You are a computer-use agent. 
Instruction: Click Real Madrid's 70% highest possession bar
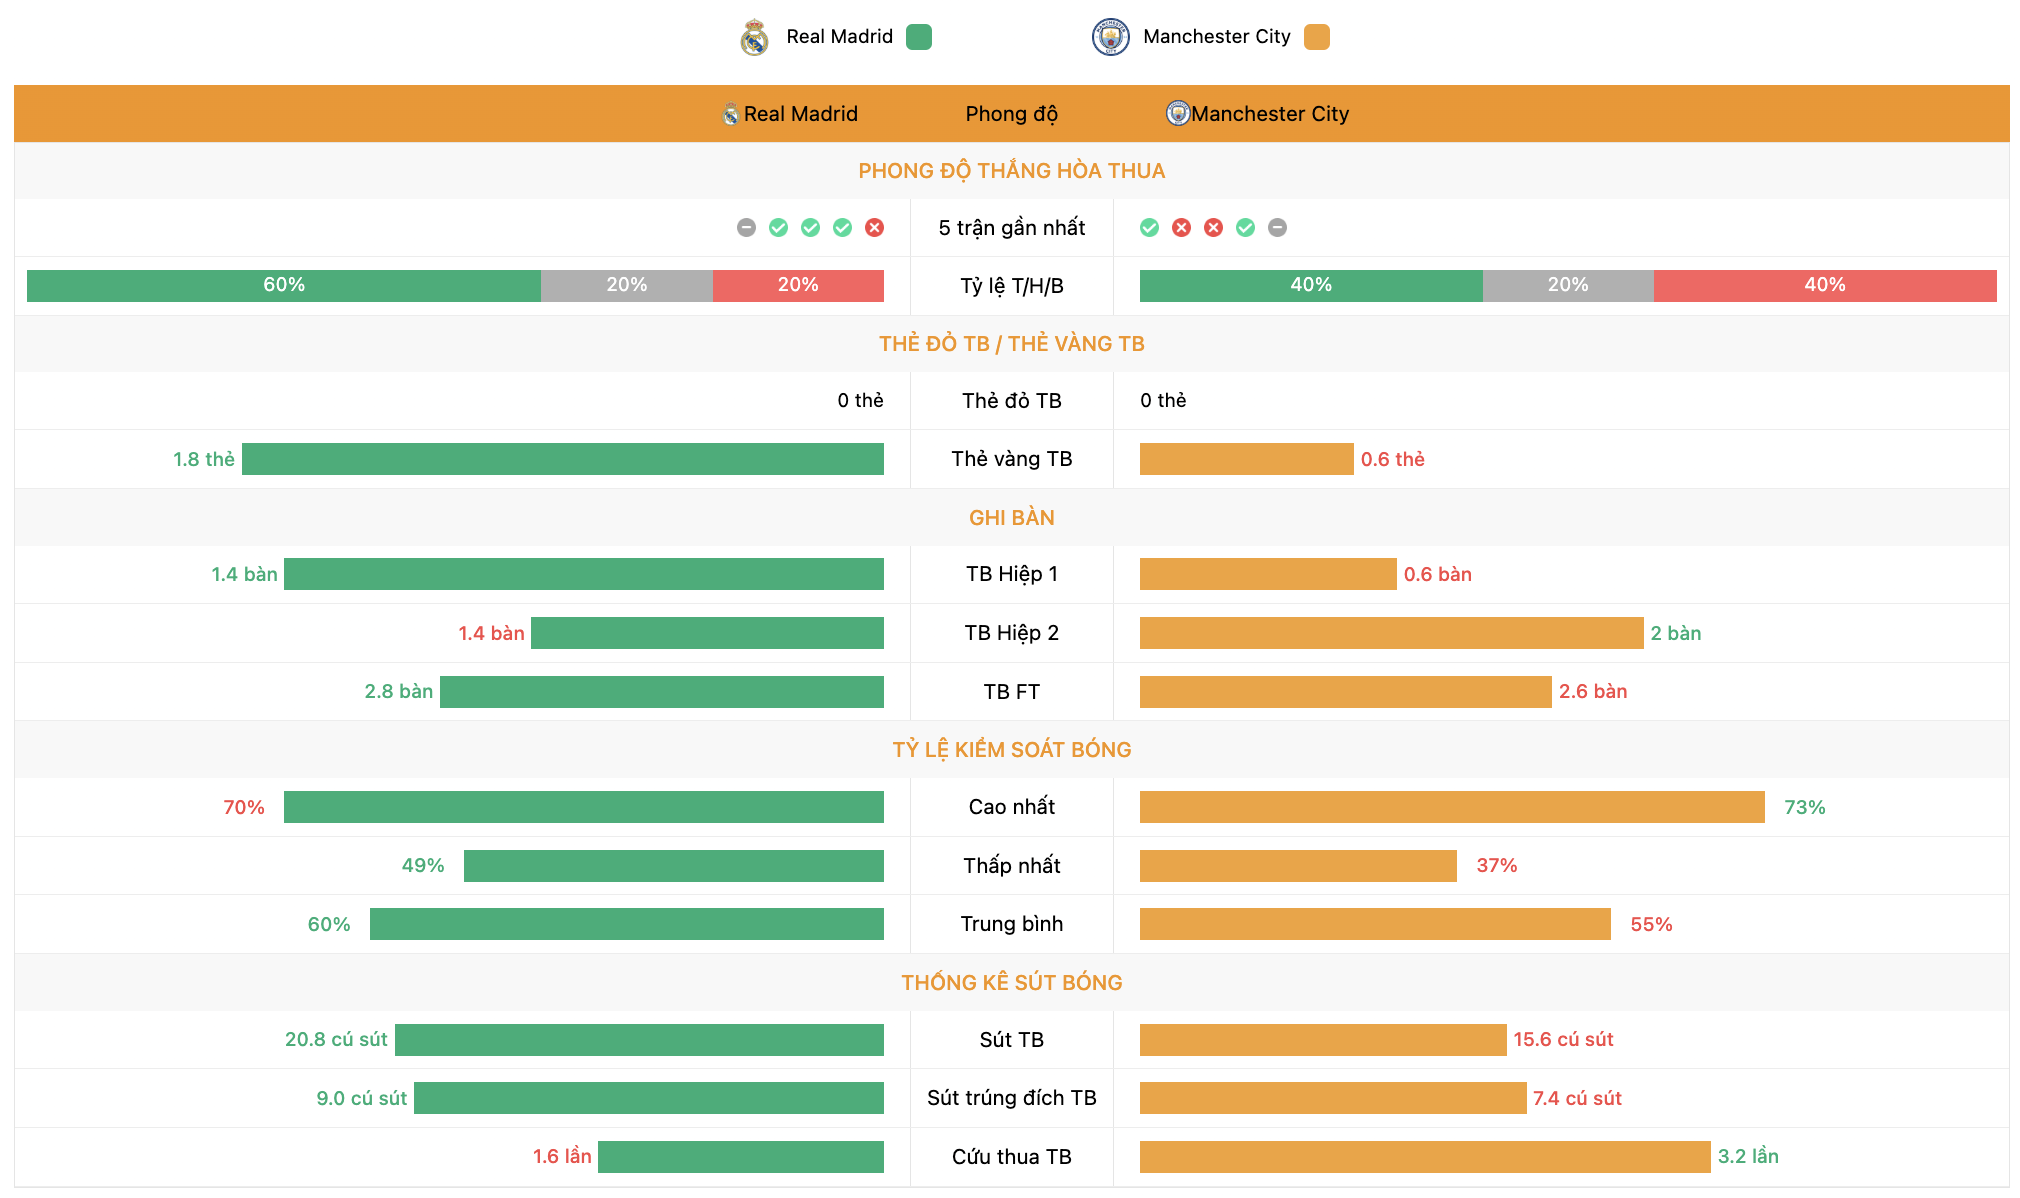tap(584, 807)
